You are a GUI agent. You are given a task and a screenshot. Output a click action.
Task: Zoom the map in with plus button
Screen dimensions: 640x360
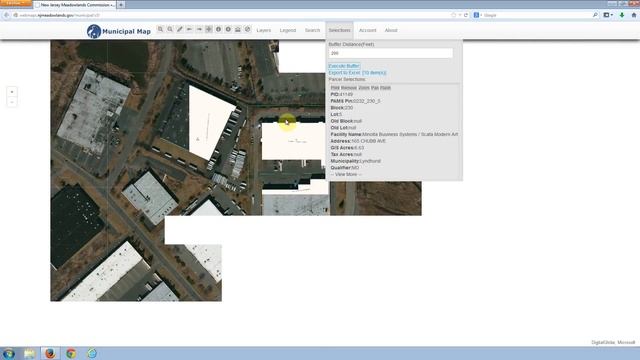coord(12,92)
